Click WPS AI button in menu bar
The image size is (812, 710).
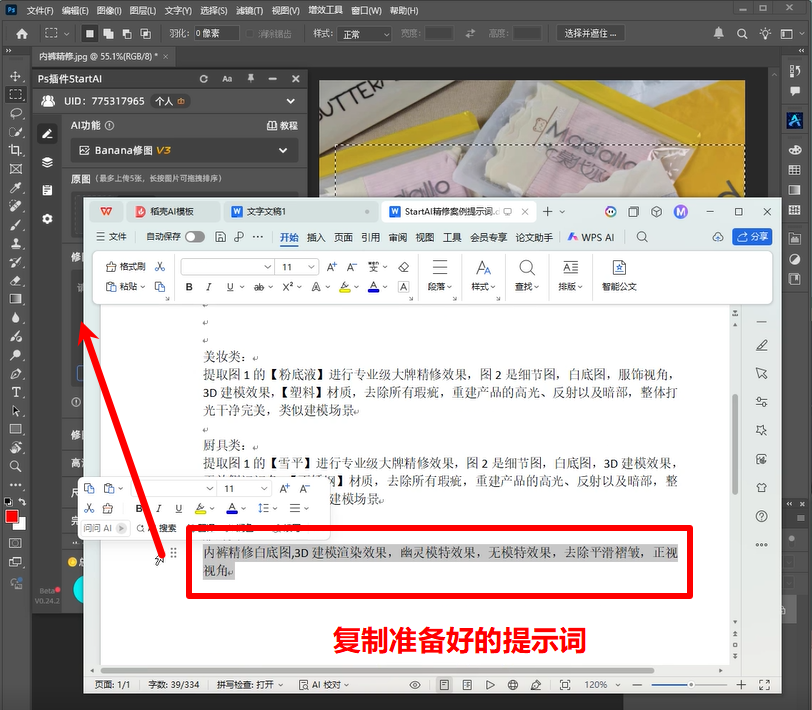click(591, 237)
